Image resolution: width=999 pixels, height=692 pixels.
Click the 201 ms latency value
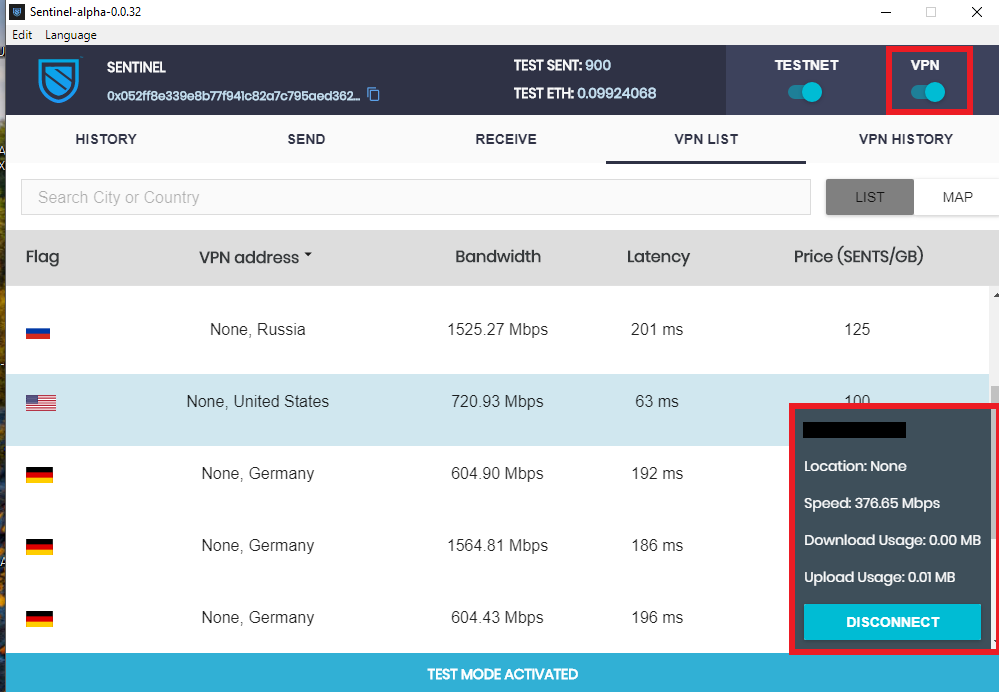click(657, 329)
